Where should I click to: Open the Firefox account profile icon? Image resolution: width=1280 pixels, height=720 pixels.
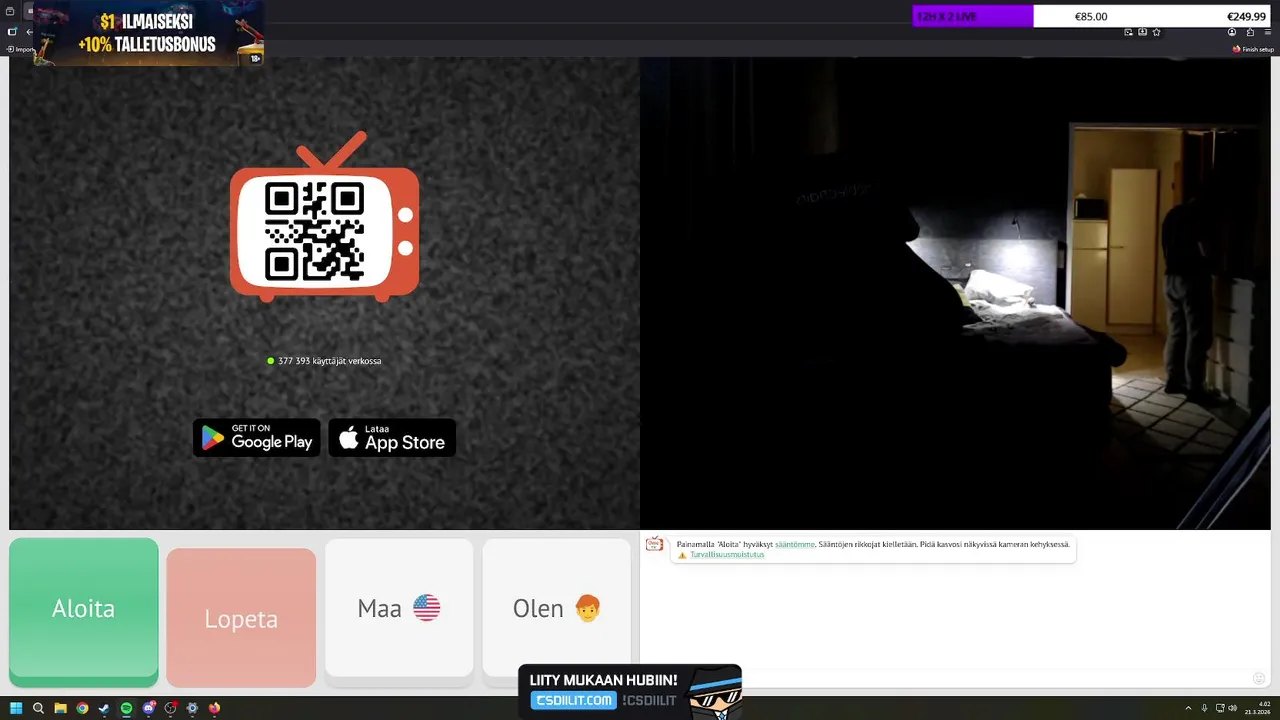1232,32
